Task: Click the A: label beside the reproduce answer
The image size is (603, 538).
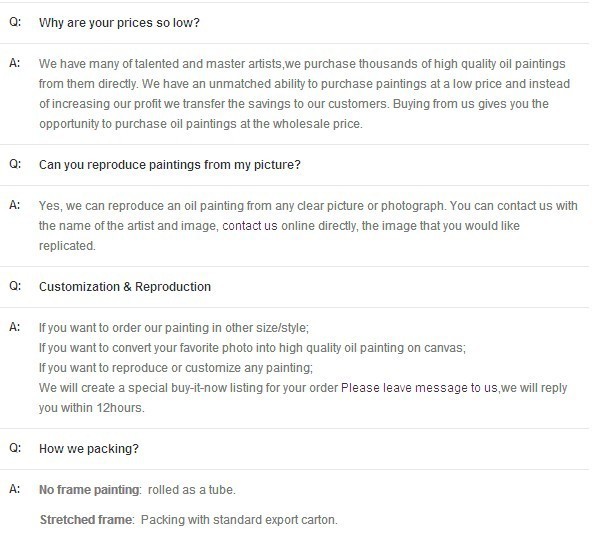Action: pyautogui.click(x=15, y=205)
